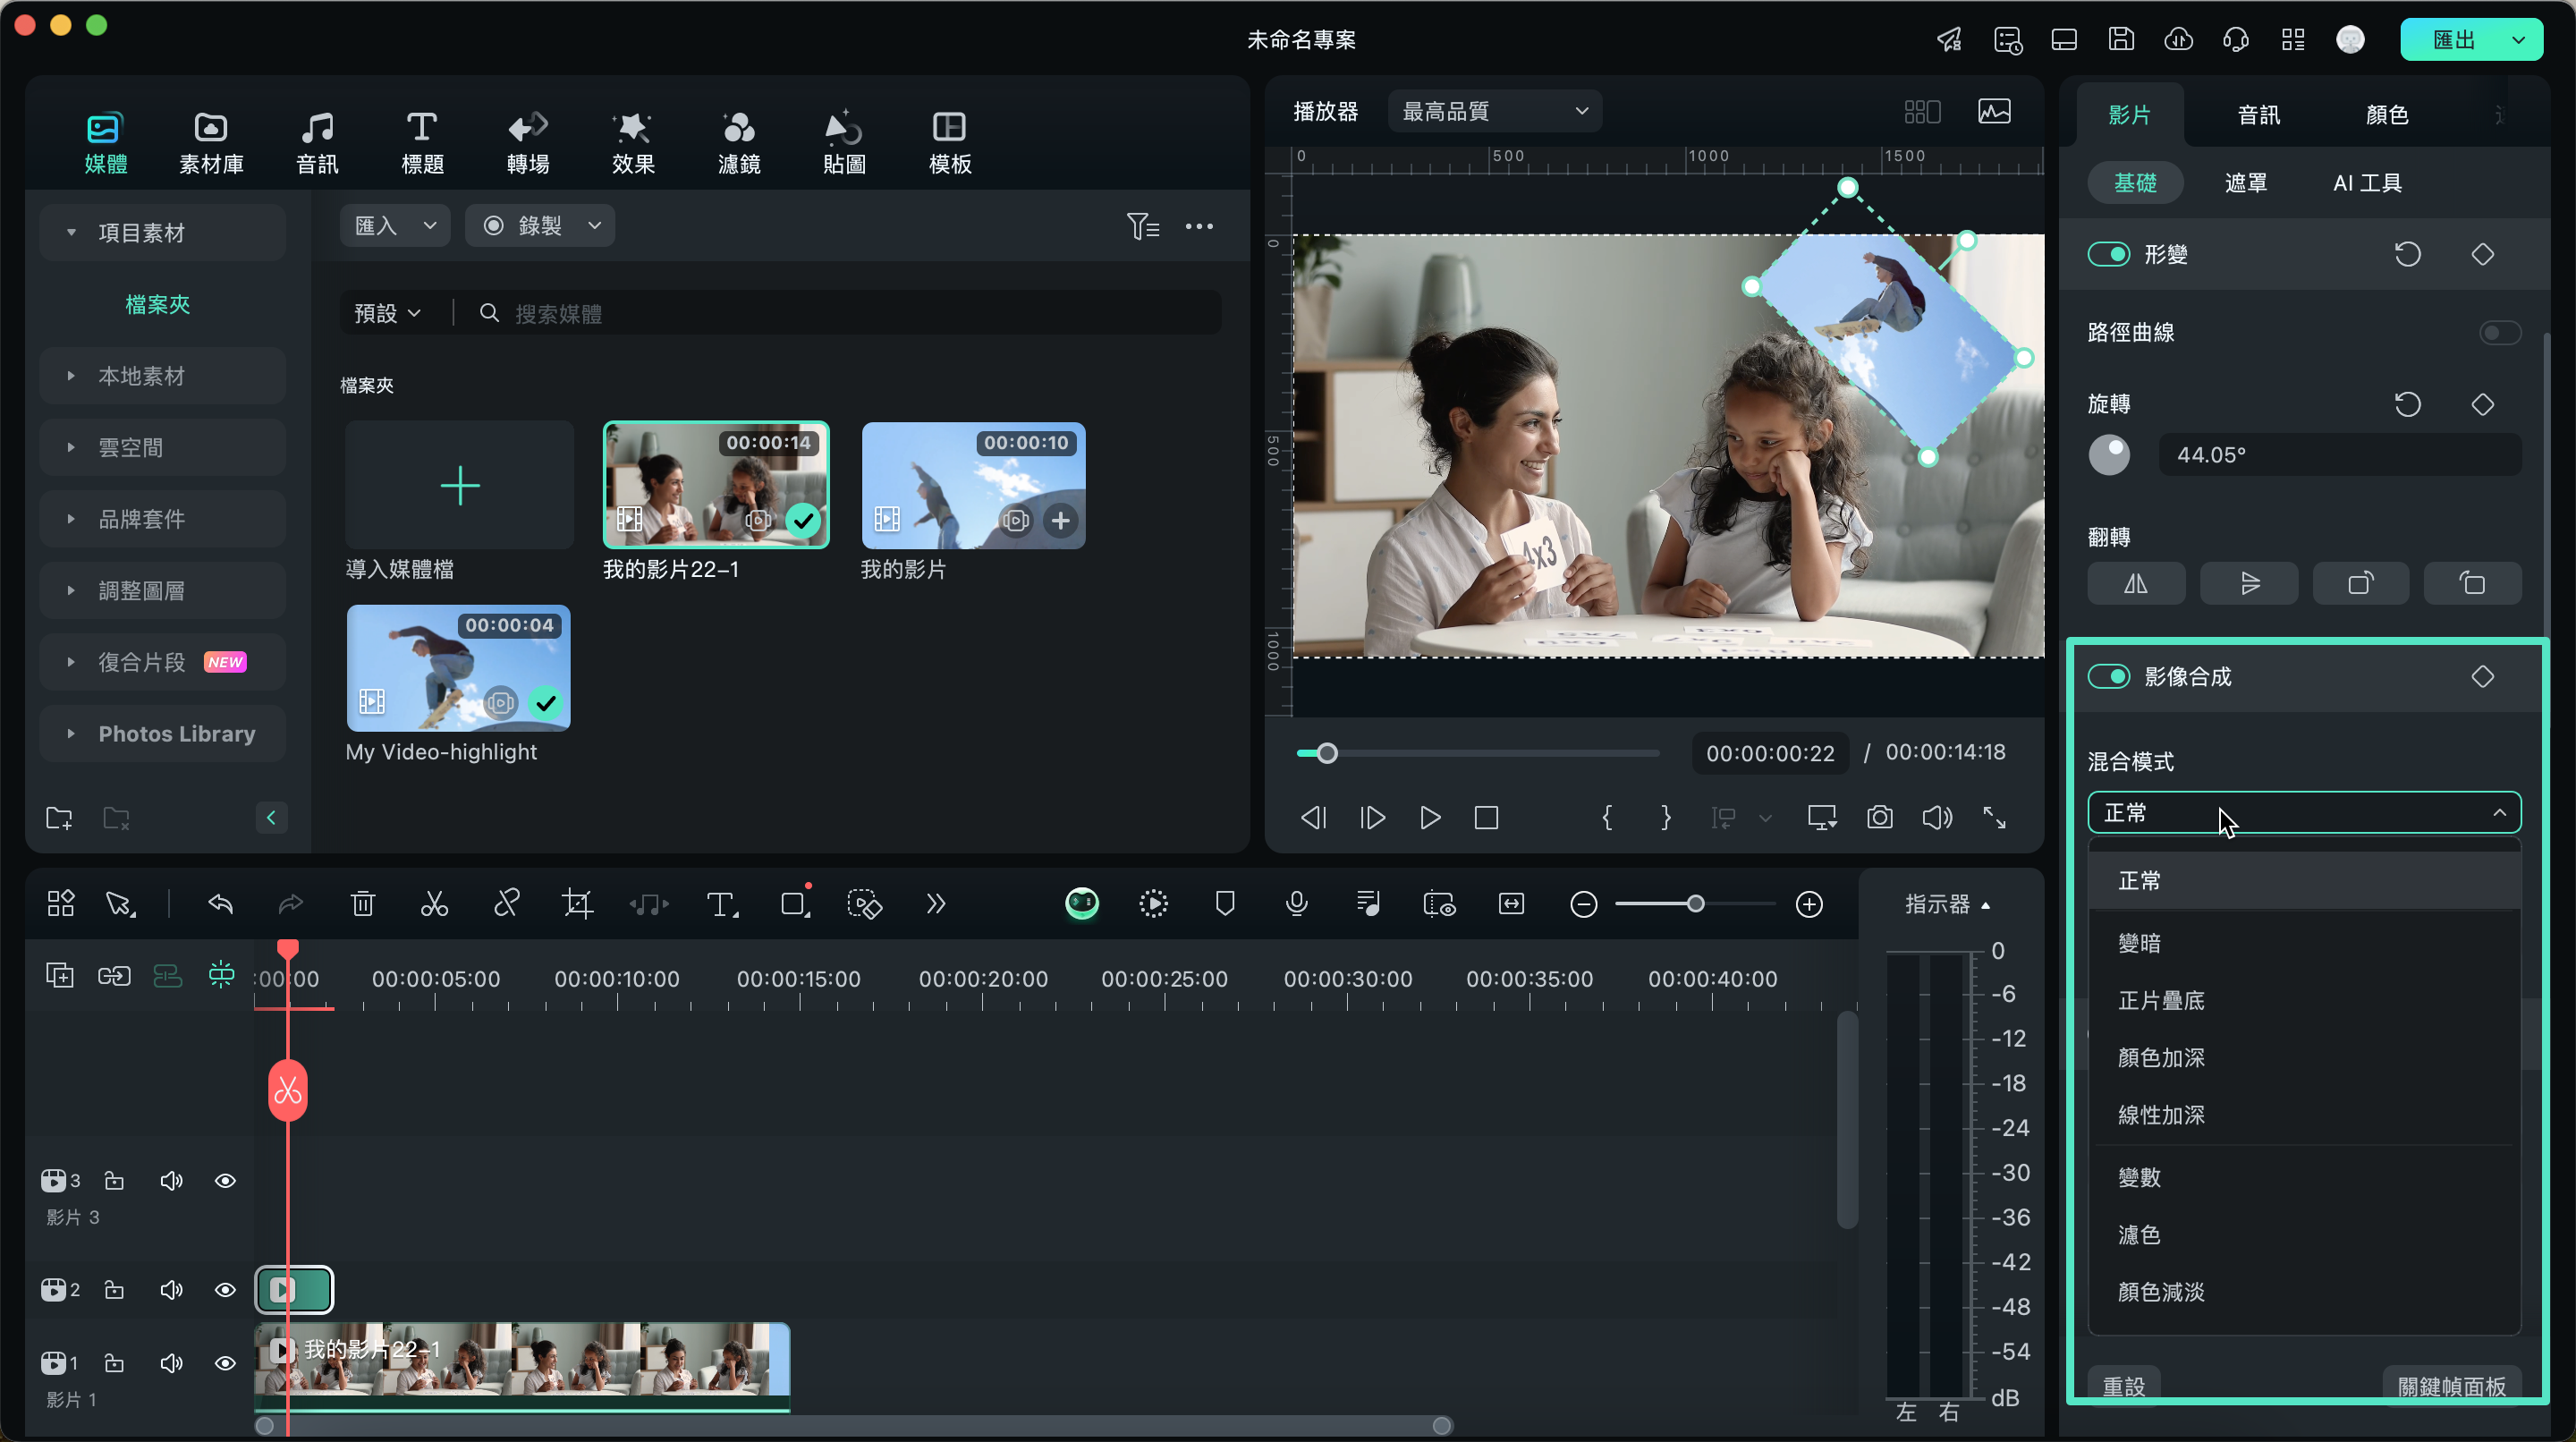Click the undo arrow in timeline toolbar
Viewport: 2576px width, 1442px height.
point(220,904)
